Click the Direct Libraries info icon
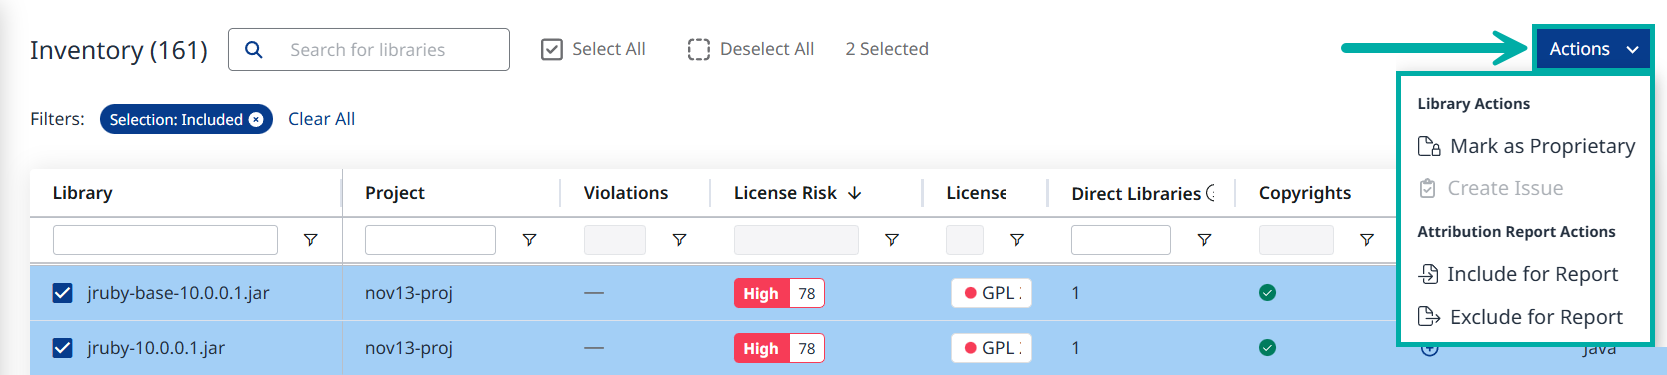The height and width of the screenshot is (375, 1667). point(1211,193)
